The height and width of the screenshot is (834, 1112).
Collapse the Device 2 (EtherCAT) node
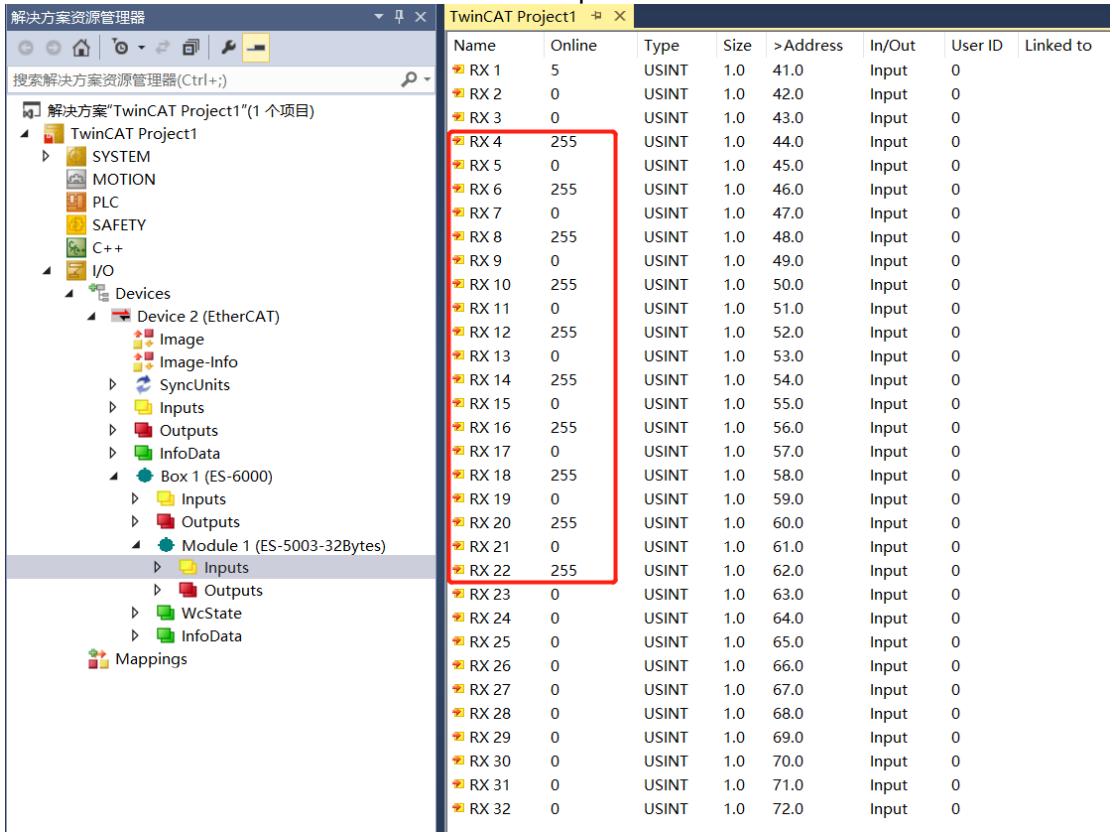pos(92,316)
